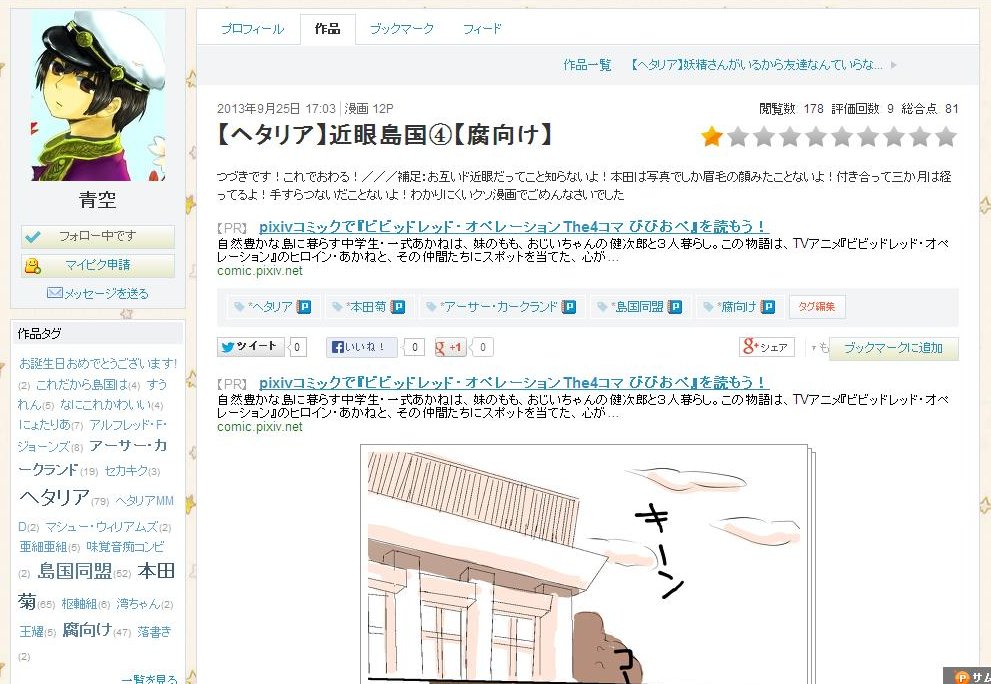
Task: Click sidebar tag これだから島国は
Action: point(82,385)
